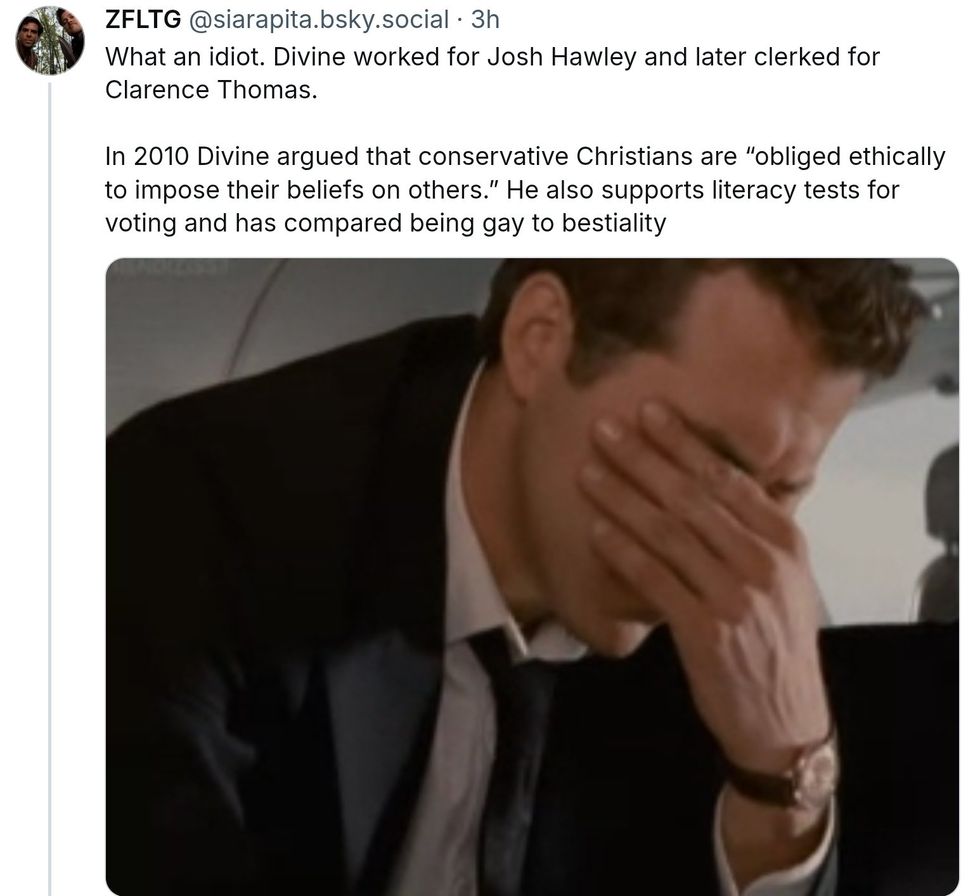This screenshot has height=896, width=980.
Task: Click the 'In 2010 Divine argued' paragraph
Action: (525, 189)
